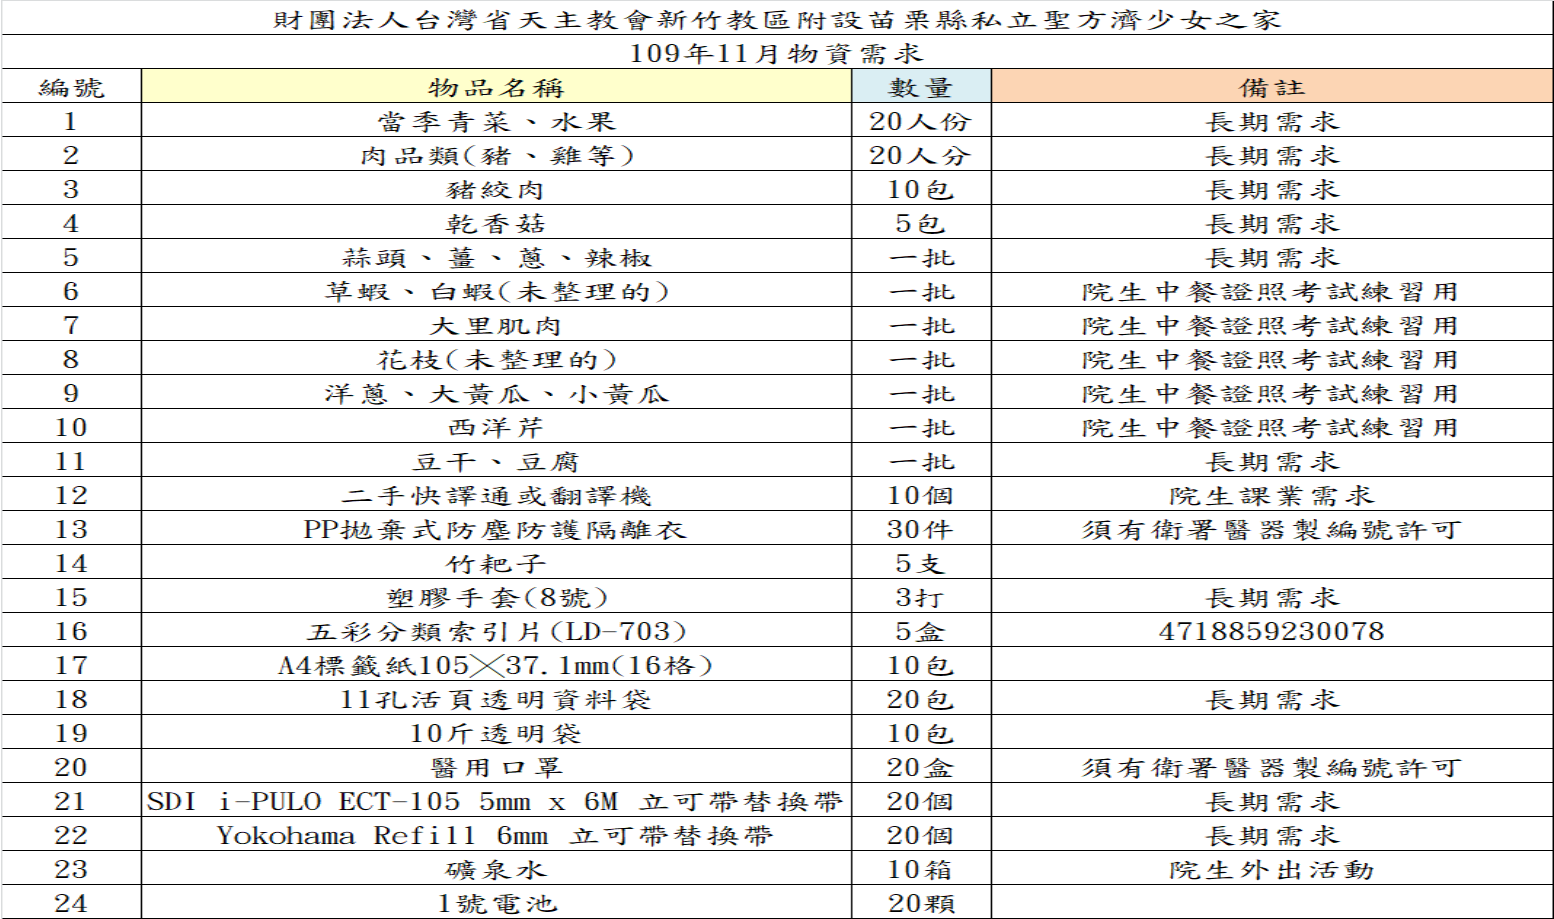Select the cell 五彩分類索引片(LD-703)
The width and height of the screenshot is (1554, 919).
(496, 631)
